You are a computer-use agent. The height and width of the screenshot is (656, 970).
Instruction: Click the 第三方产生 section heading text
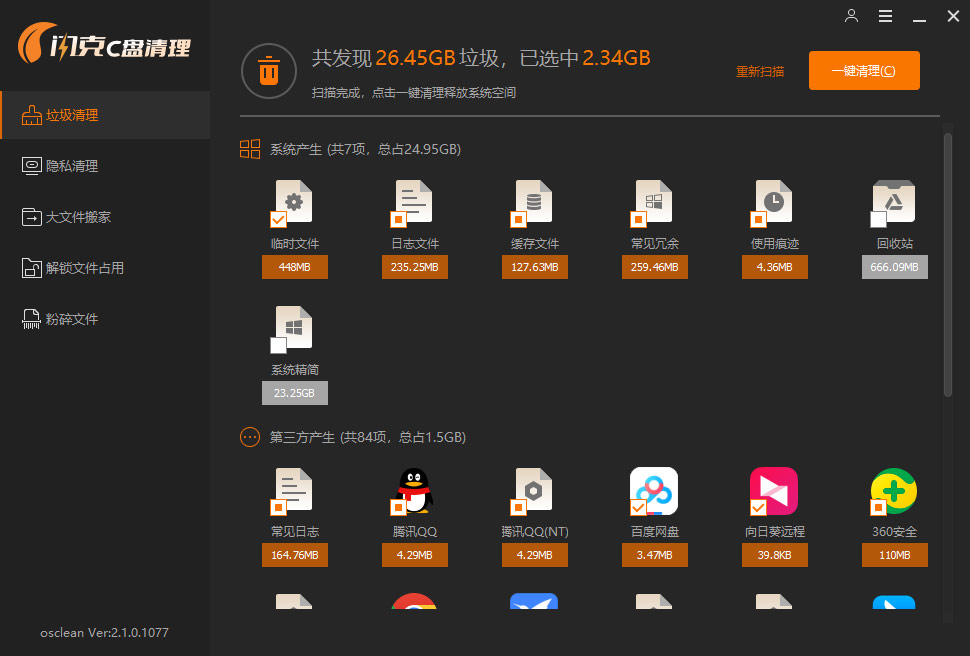click(367, 437)
